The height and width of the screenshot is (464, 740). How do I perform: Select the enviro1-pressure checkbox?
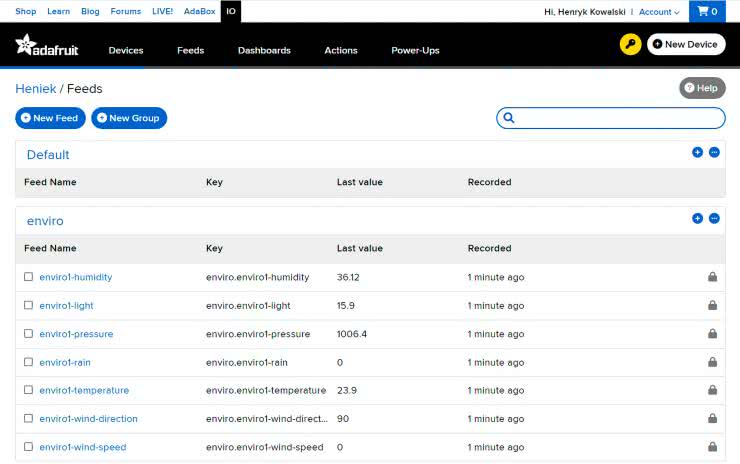29,334
